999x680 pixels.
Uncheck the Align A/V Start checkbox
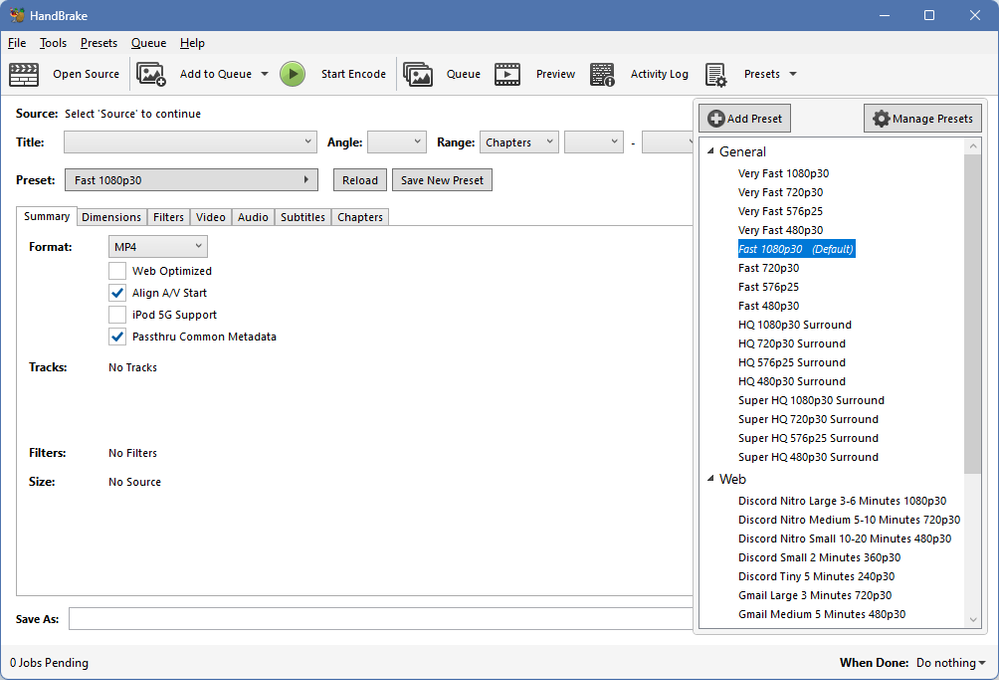117,293
